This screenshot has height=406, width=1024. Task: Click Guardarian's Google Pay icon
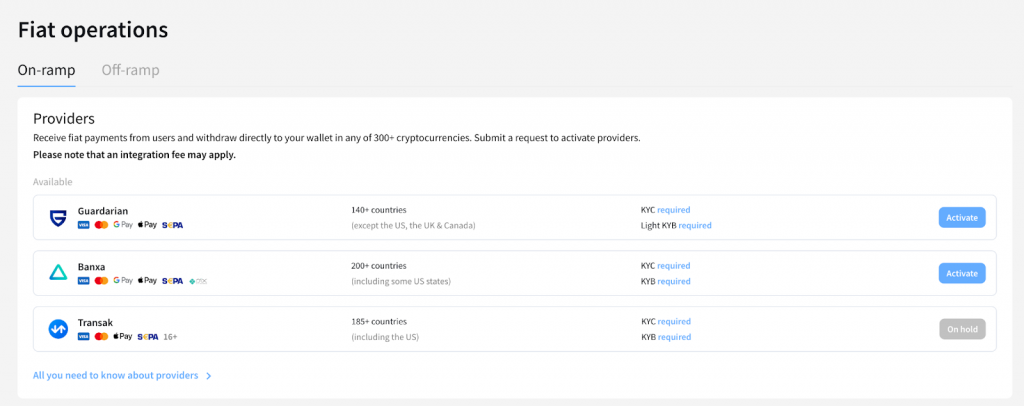pyautogui.click(x=123, y=225)
